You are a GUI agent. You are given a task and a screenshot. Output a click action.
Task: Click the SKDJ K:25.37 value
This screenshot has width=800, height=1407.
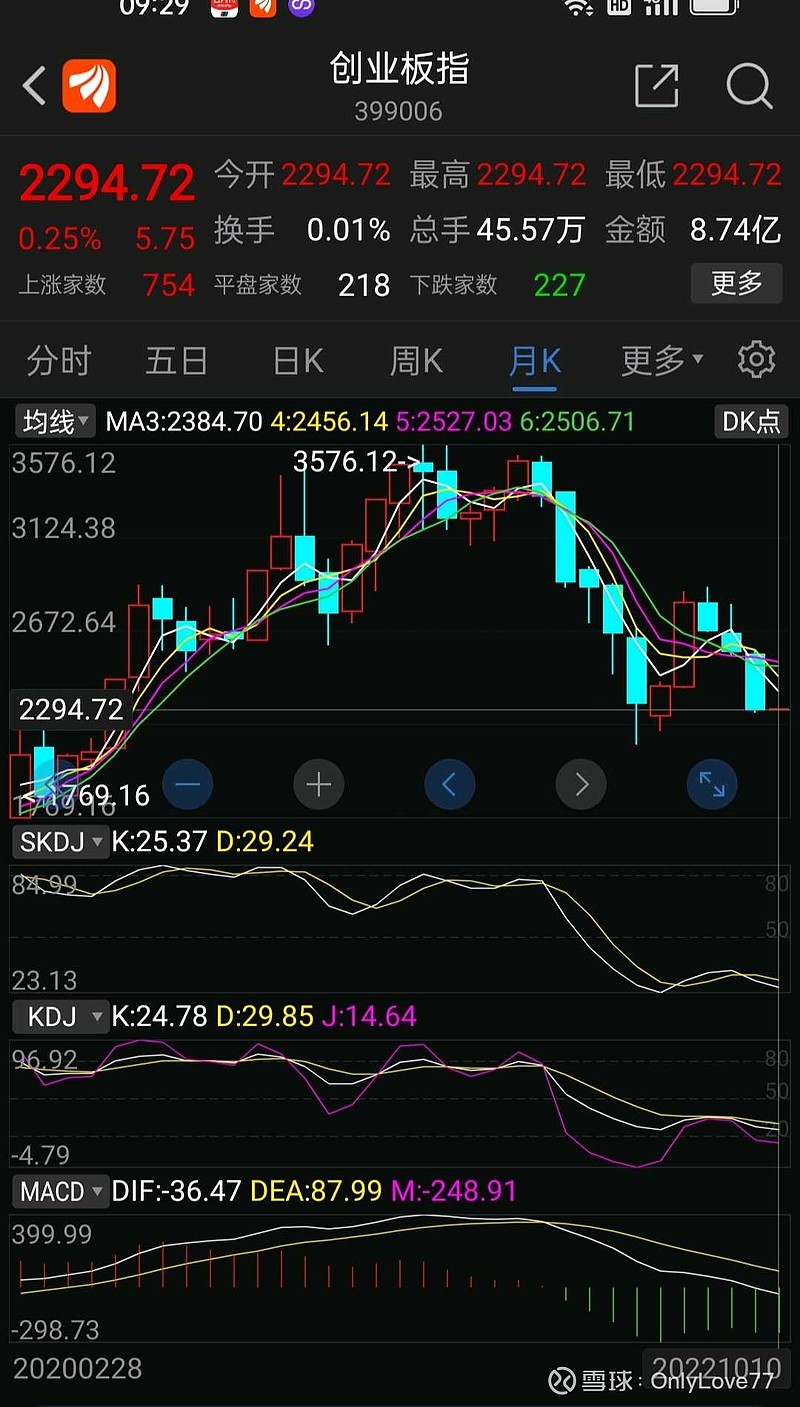point(160,842)
